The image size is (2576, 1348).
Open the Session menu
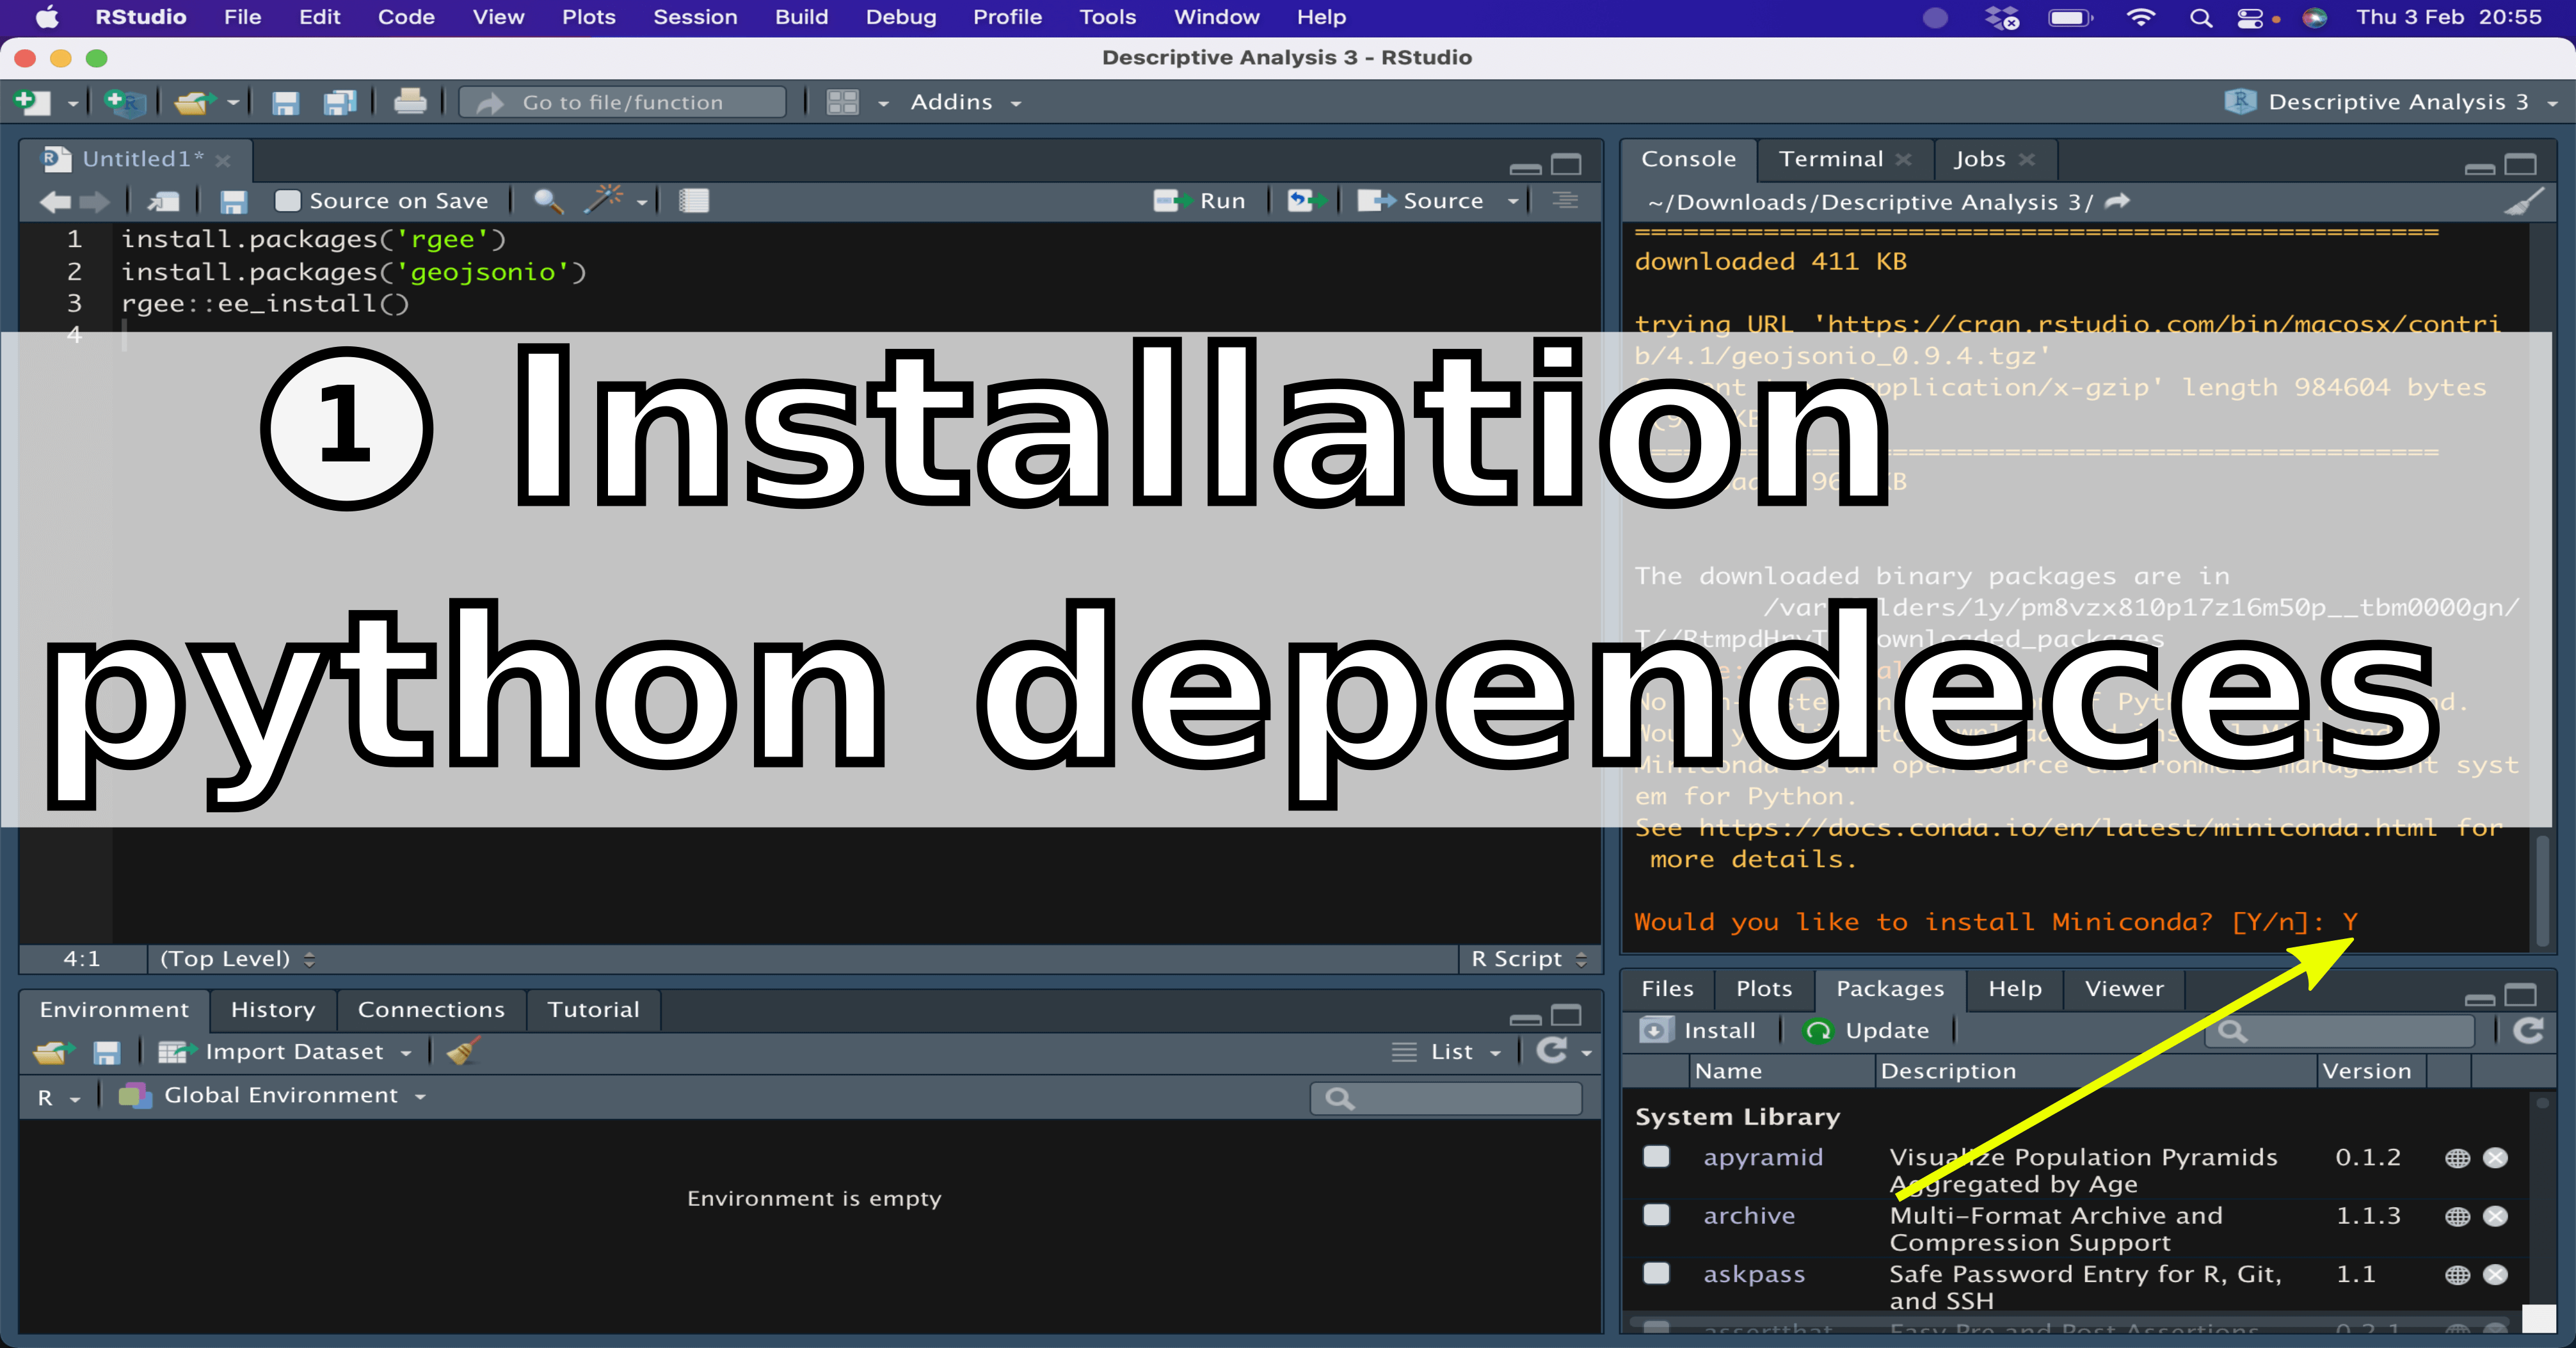695,17
